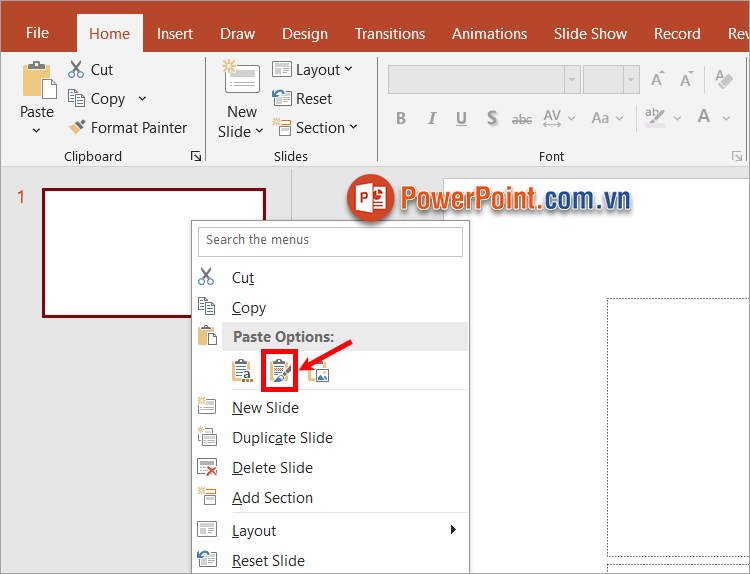Select slide 1 thumbnail
Image resolution: width=750 pixels, height=574 pixels.
point(154,253)
